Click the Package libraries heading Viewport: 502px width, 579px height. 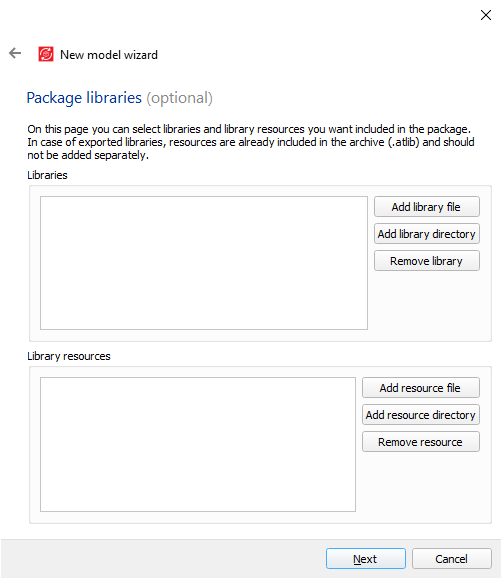click(x=84, y=98)
